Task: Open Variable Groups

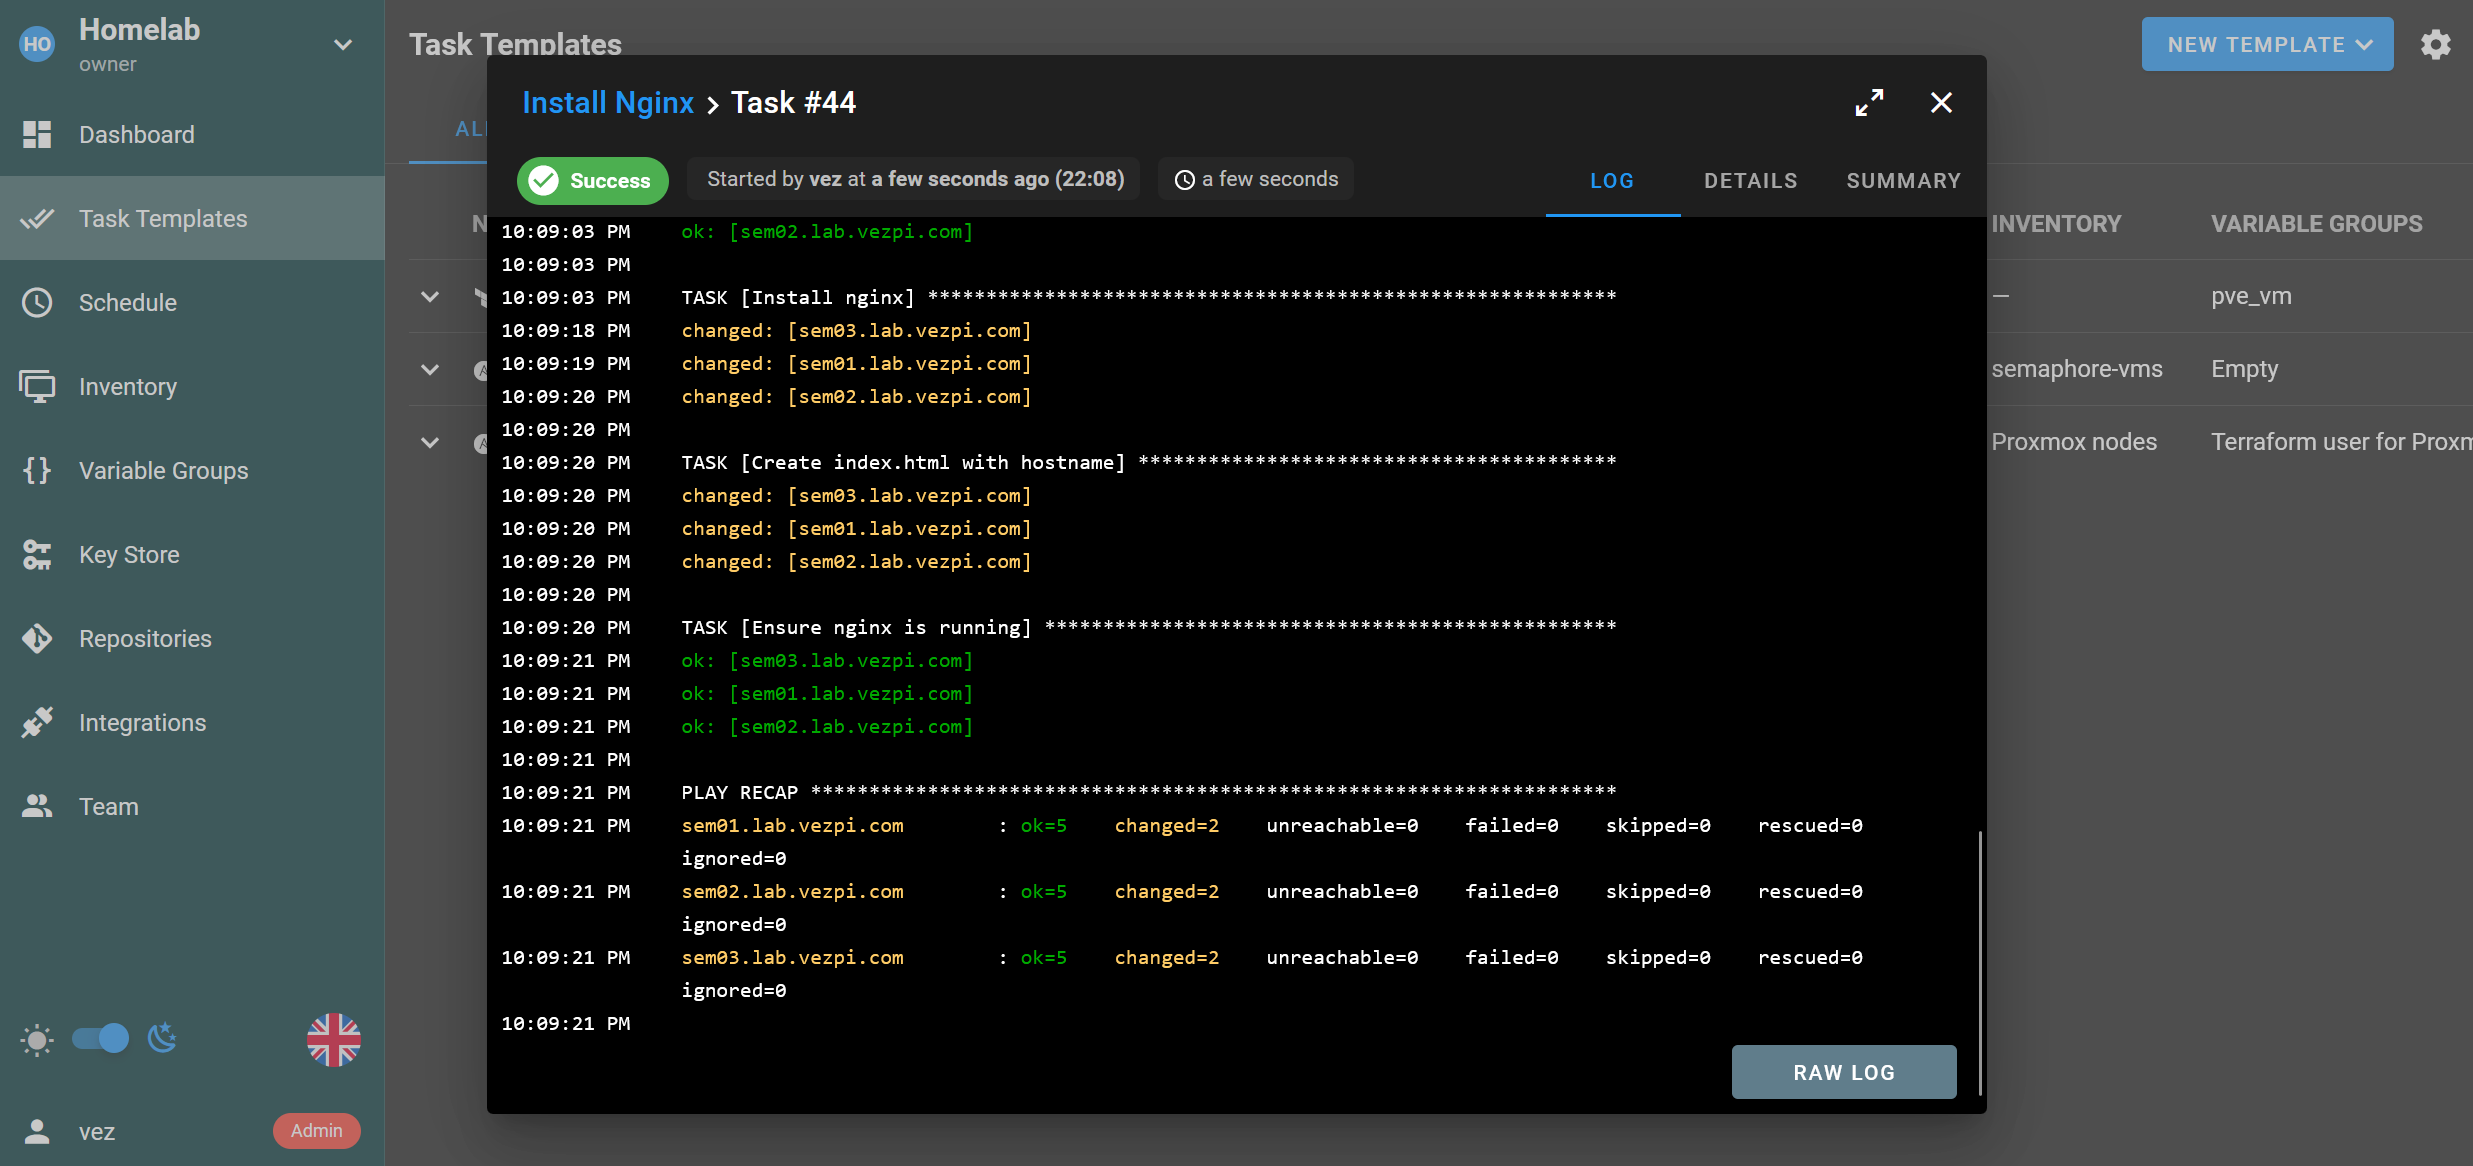Action: pyautogui.click(x=163, y=470)
